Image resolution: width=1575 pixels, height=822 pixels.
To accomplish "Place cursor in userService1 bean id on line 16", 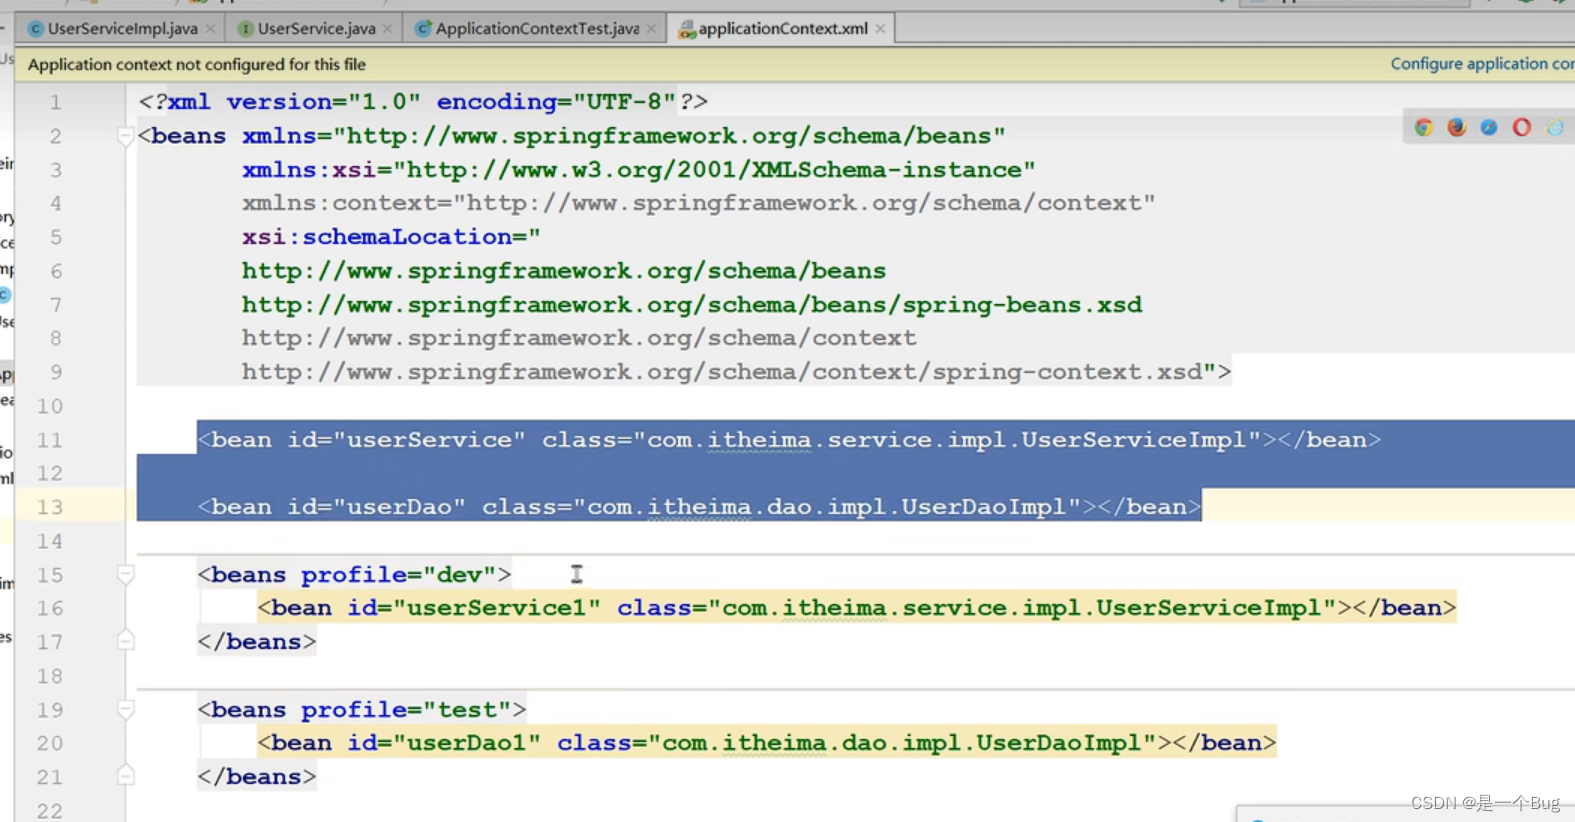I will pyautogui.click(x=497, y=608).
